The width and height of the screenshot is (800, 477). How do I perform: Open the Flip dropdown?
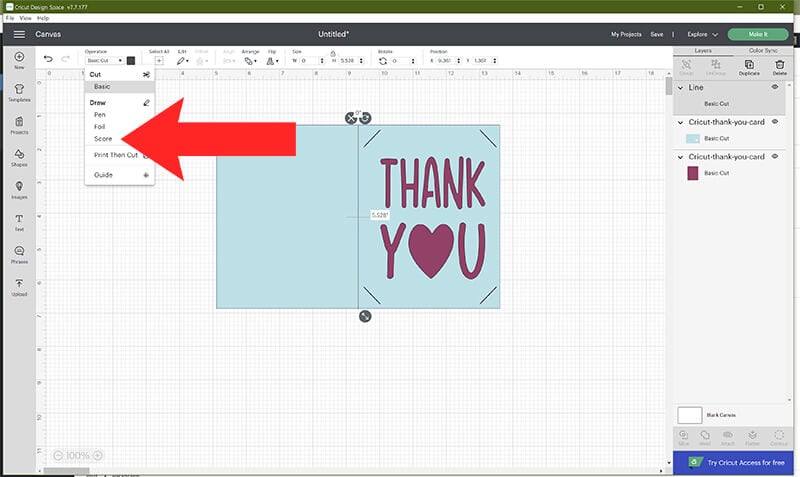pyautogui.click(x=272, y=61)
